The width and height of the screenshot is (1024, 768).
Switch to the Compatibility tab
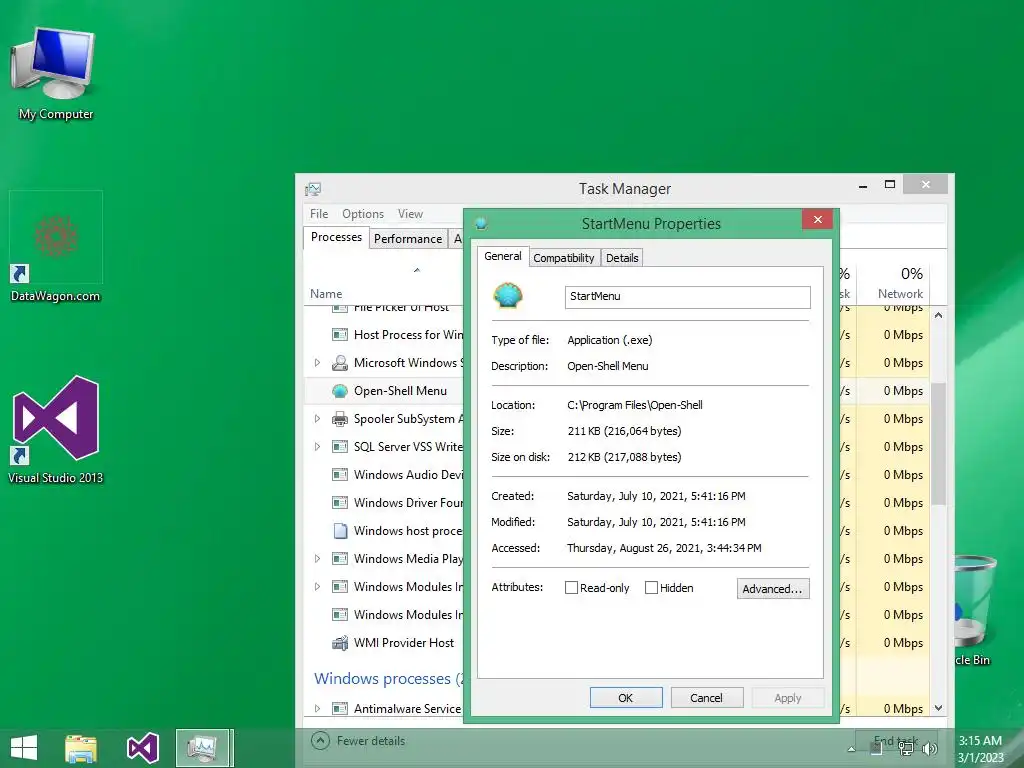point(564,258)
